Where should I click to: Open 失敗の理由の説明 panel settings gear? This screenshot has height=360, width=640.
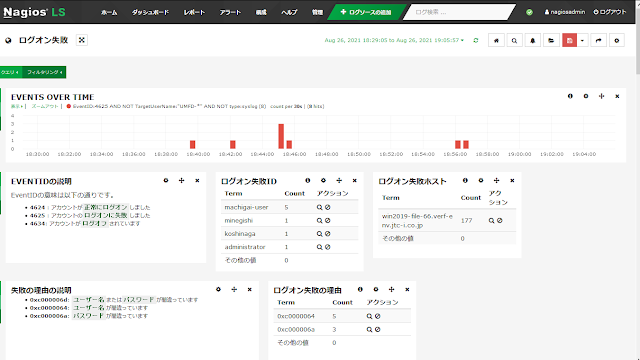(218, 289)
